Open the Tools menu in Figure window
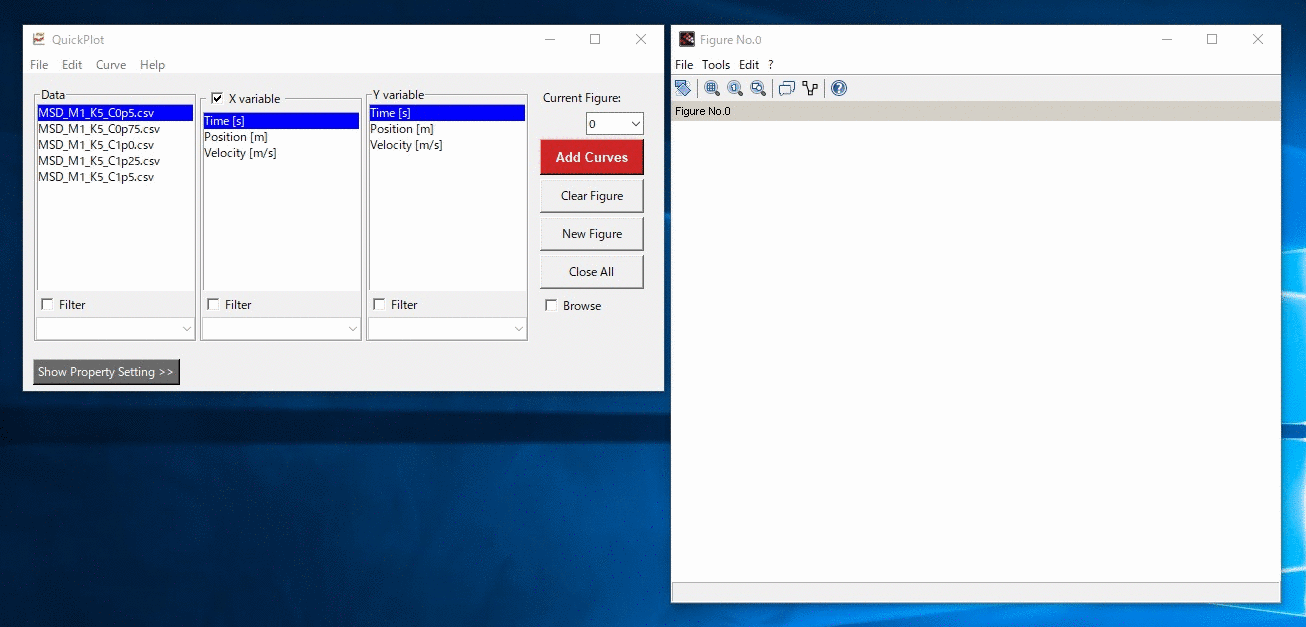1306x627 pixels. [716, 64]
